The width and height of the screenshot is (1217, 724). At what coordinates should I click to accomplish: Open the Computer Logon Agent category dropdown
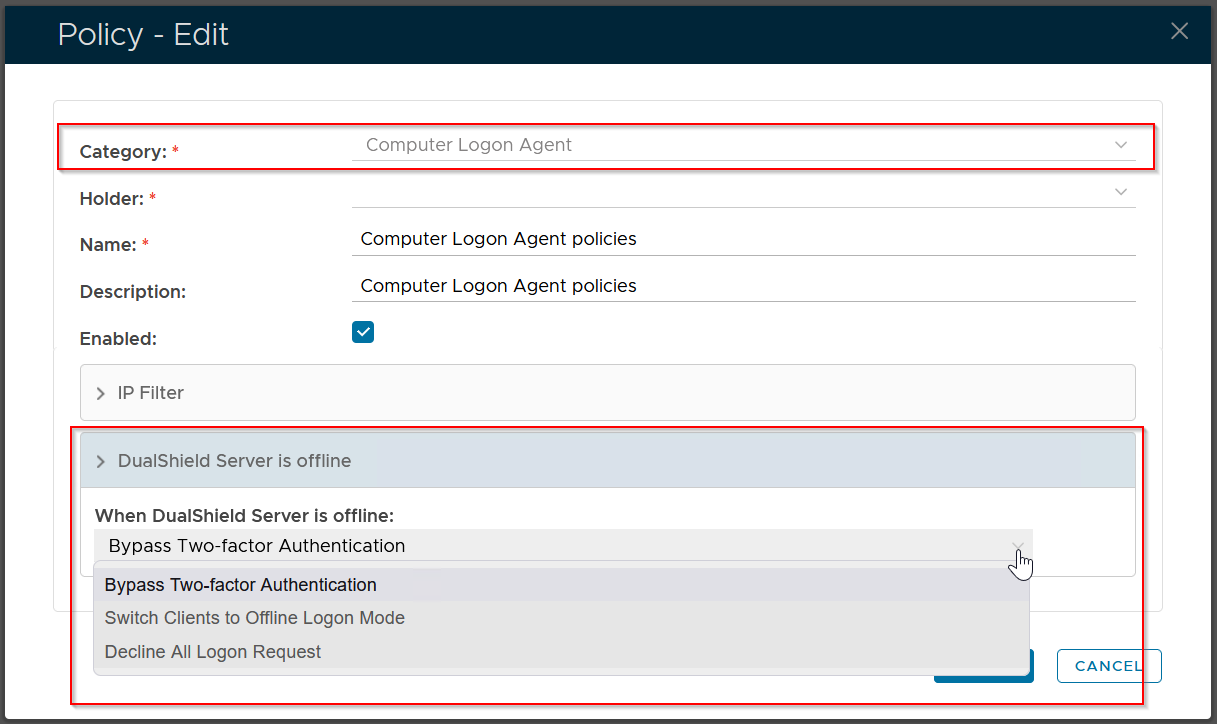coord(740,145)
